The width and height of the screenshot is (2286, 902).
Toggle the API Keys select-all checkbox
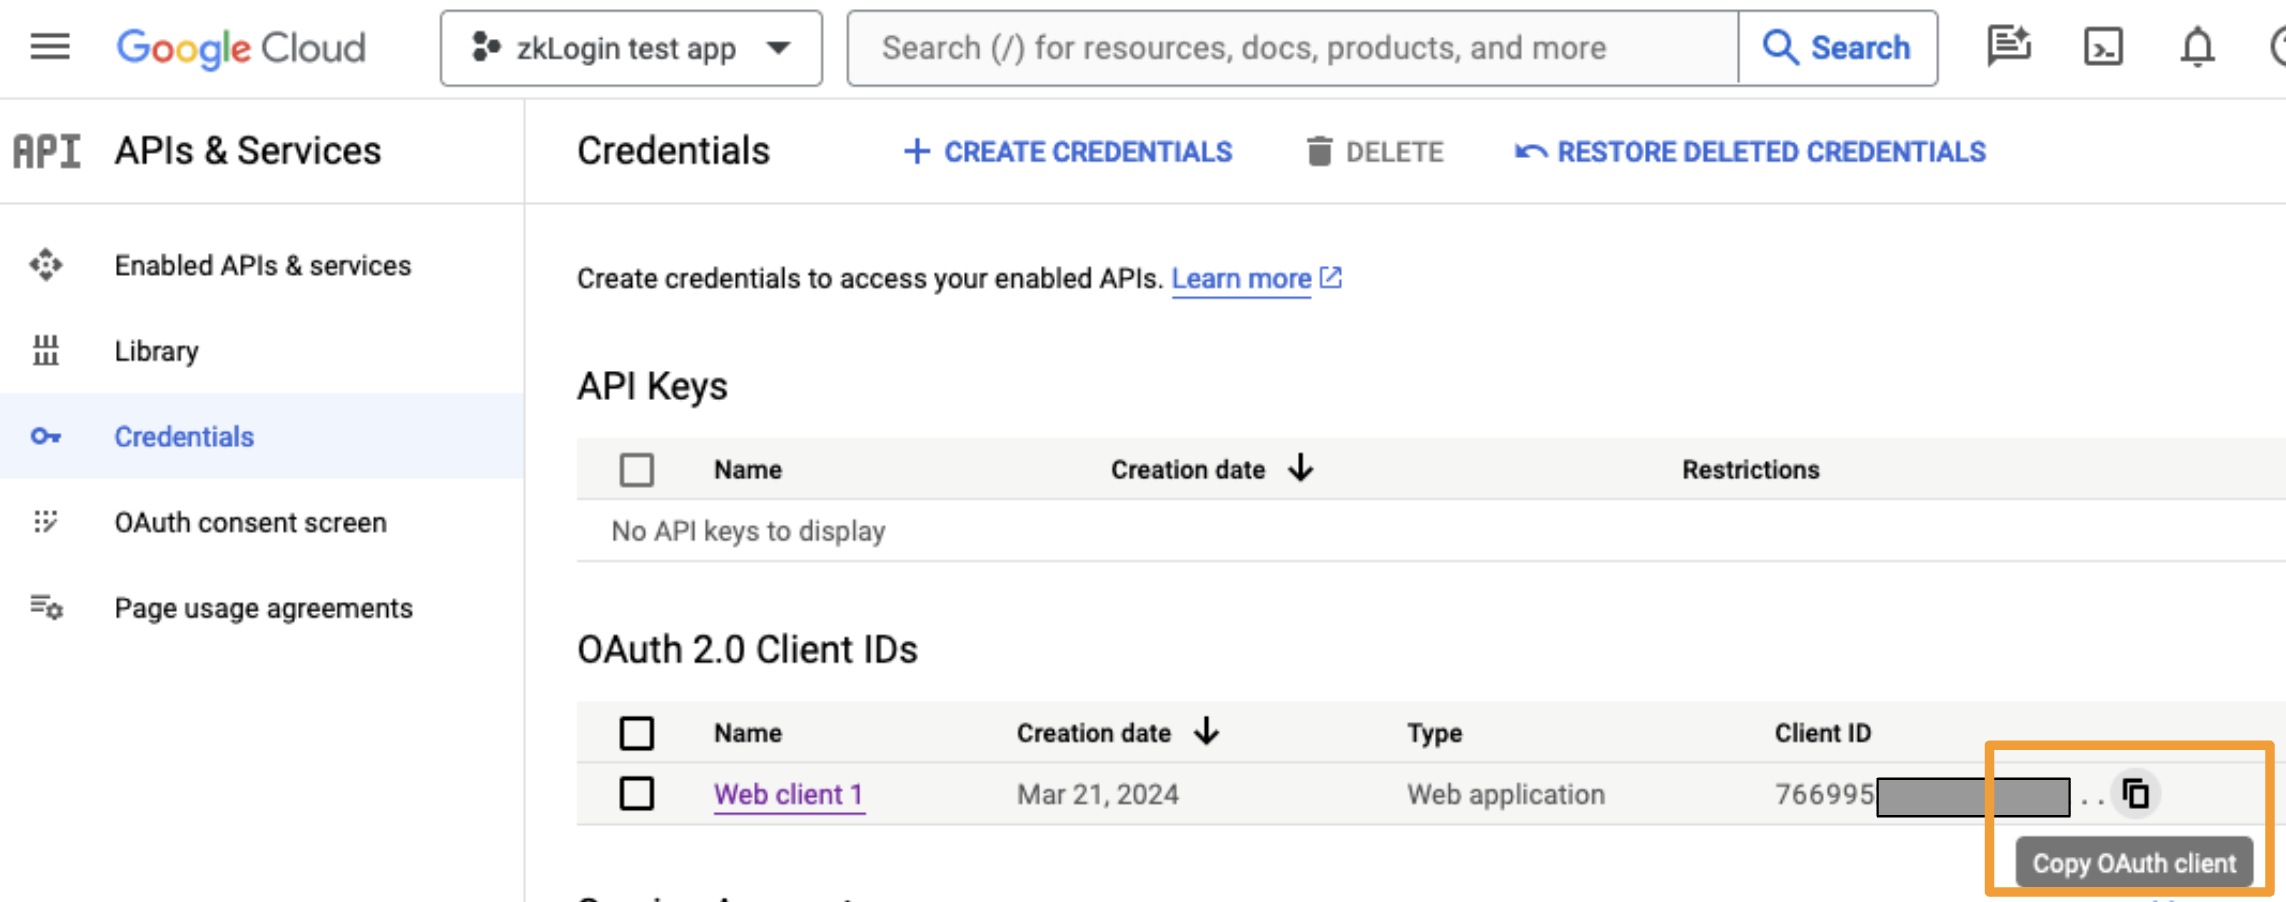click(x=637, y=470)
